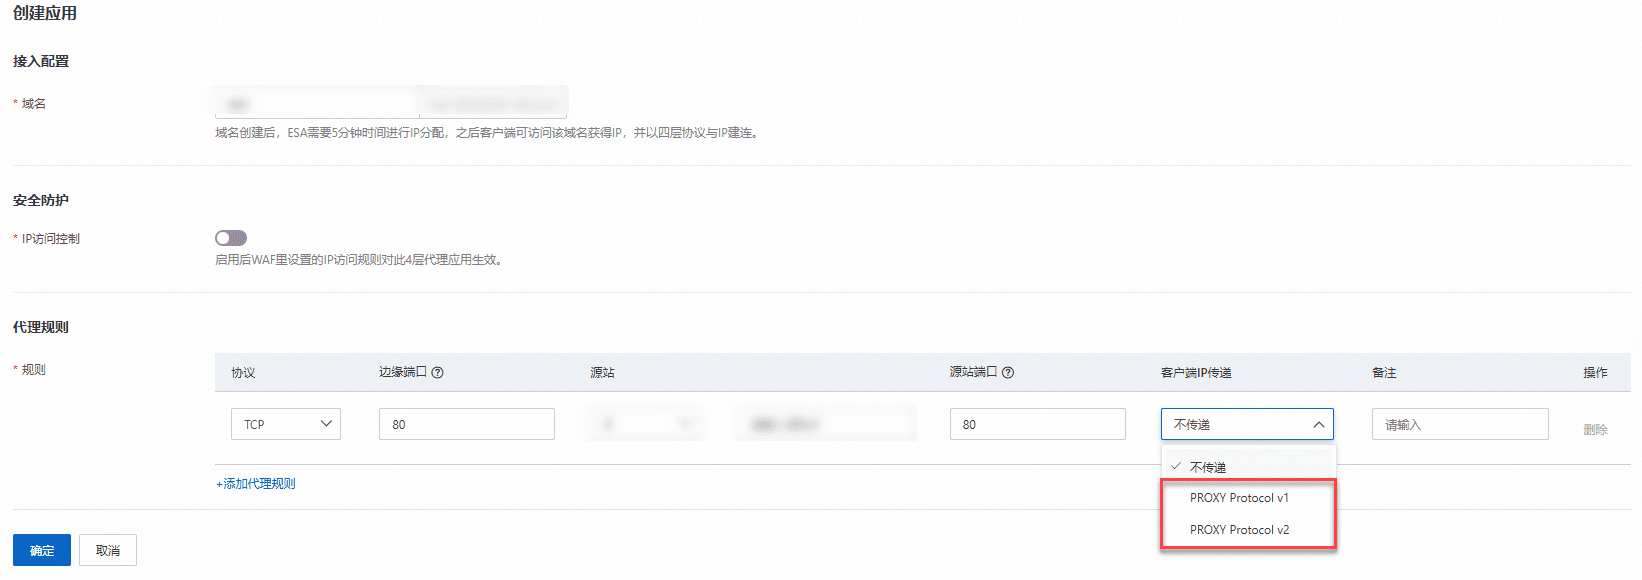The image size is (1642, 580).
Task: Click the 安全防护 section heading
Action: coord(41,200)
